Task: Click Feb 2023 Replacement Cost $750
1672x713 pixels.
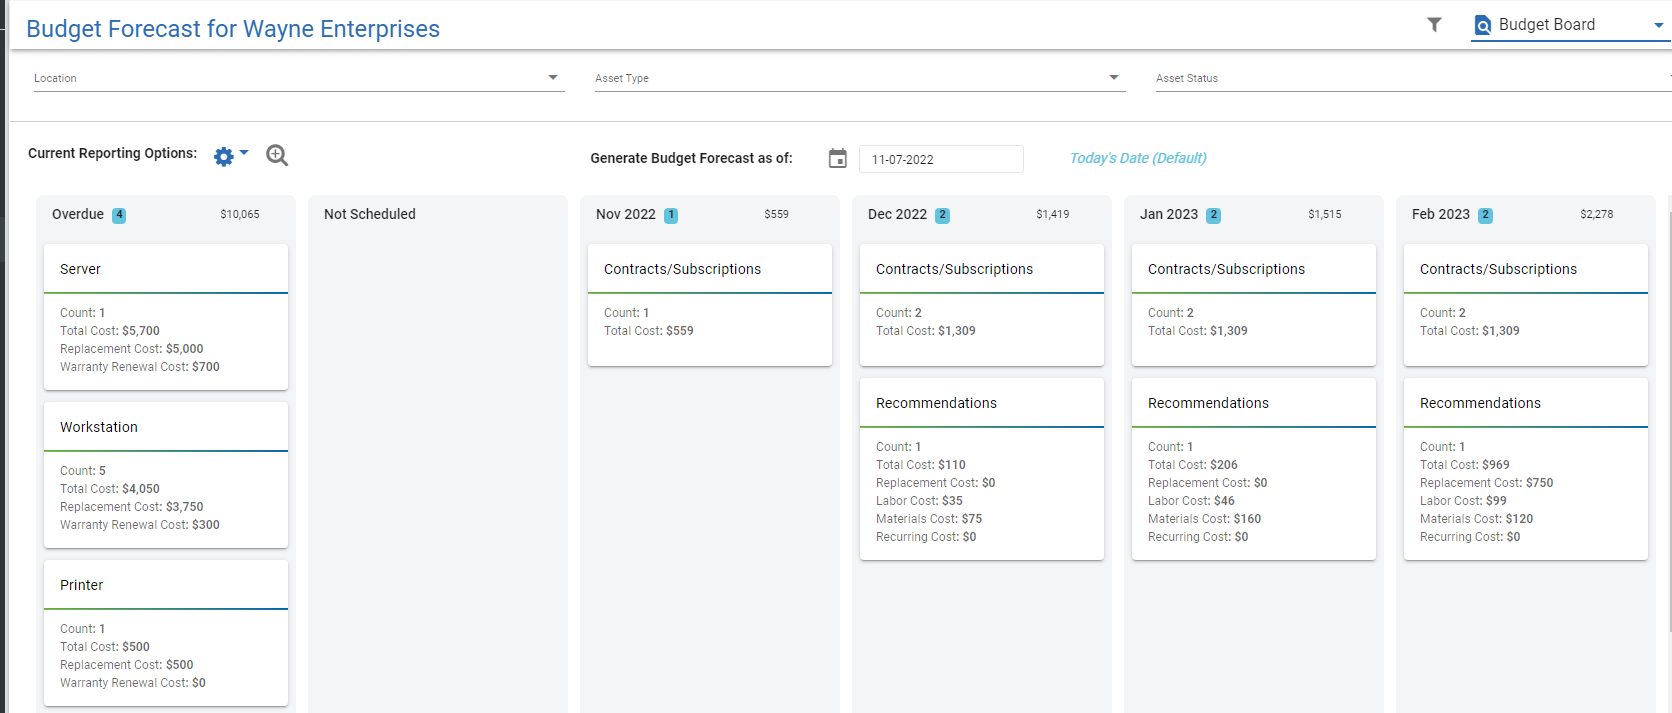Action: click(1487, 483)
